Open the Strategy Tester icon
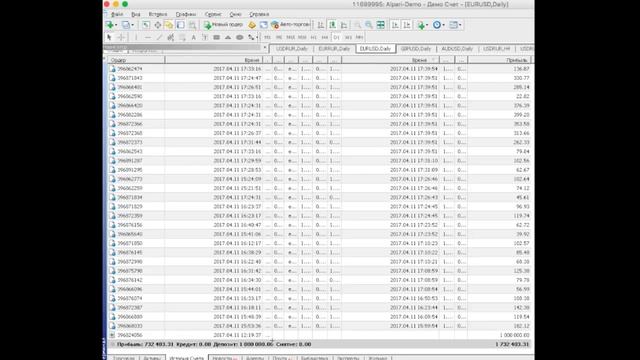 point(192,25)
